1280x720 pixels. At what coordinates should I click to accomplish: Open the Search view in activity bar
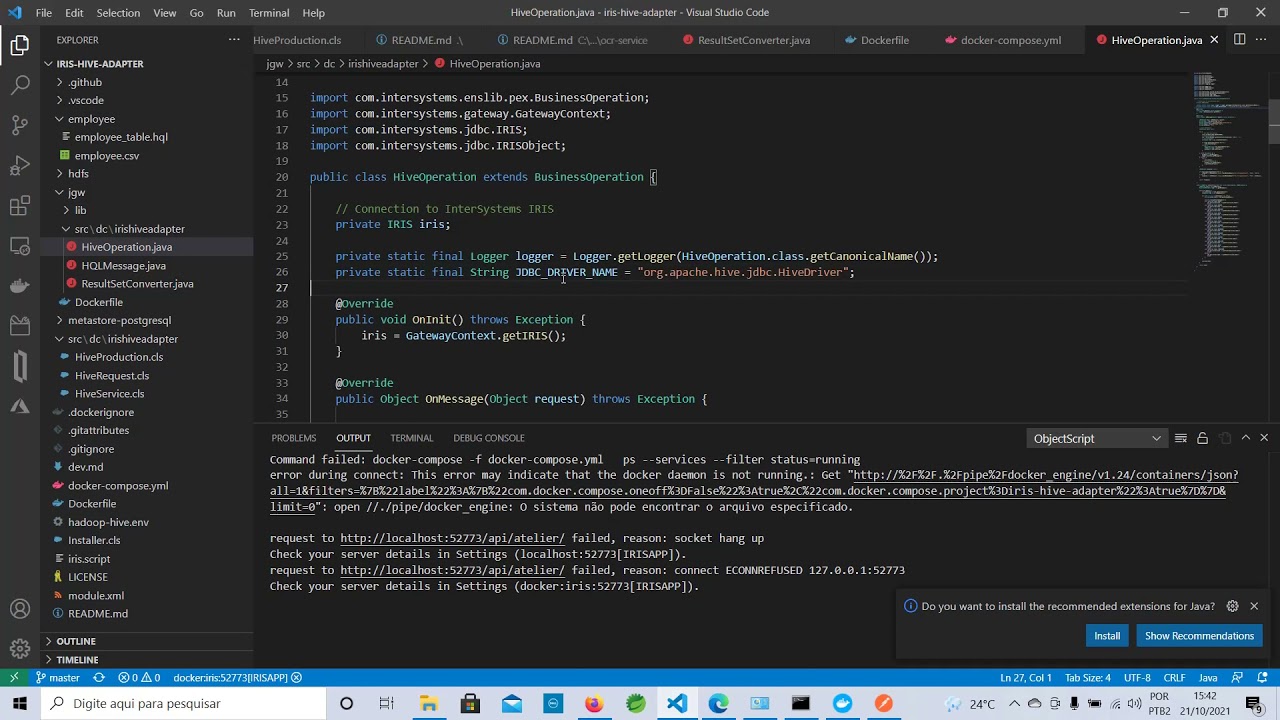(x=20, y=85)
